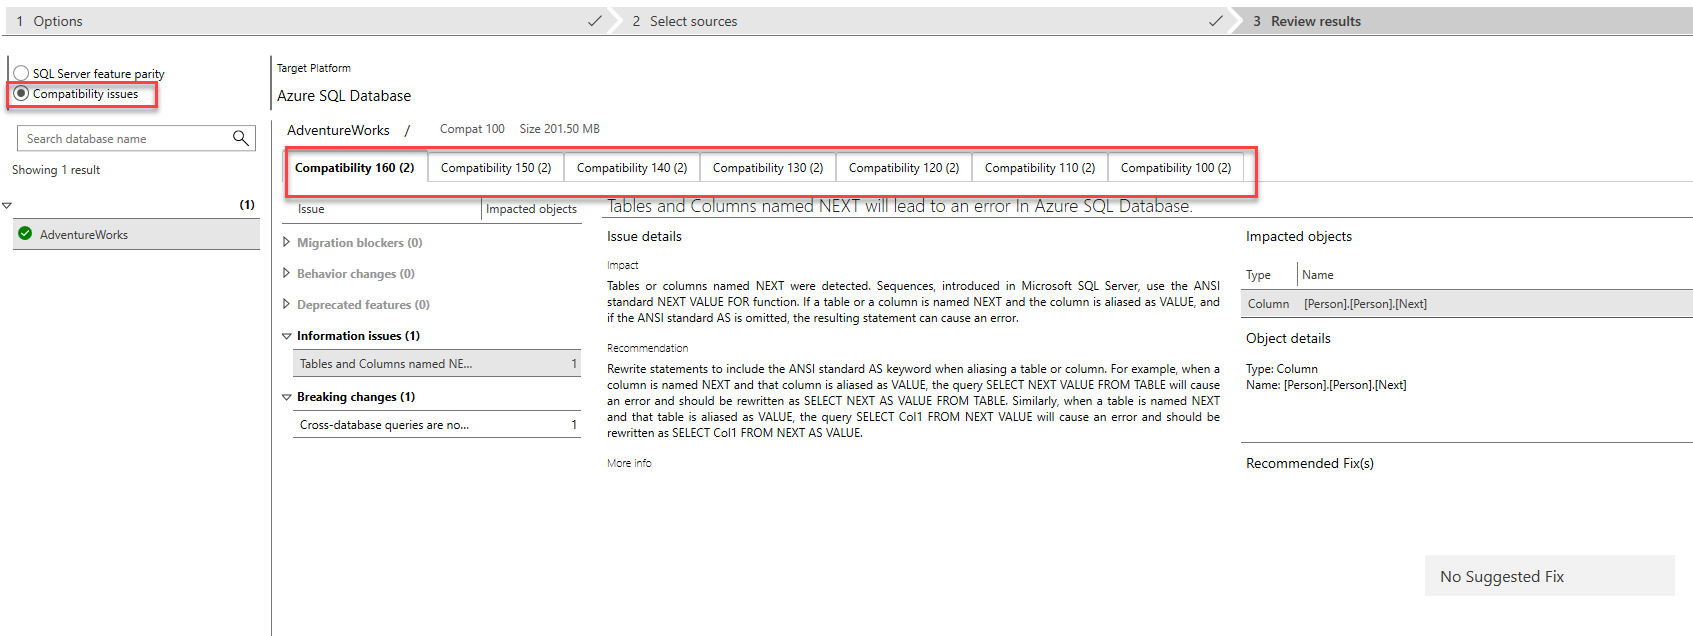Expand Deprecated features (0)

287,304
